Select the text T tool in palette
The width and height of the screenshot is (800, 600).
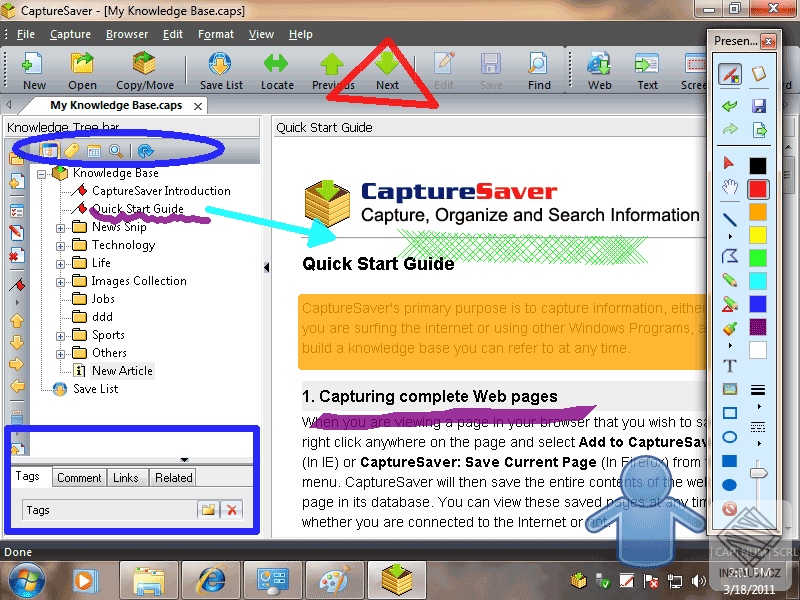pyautogui.click(x=730, y=366)
